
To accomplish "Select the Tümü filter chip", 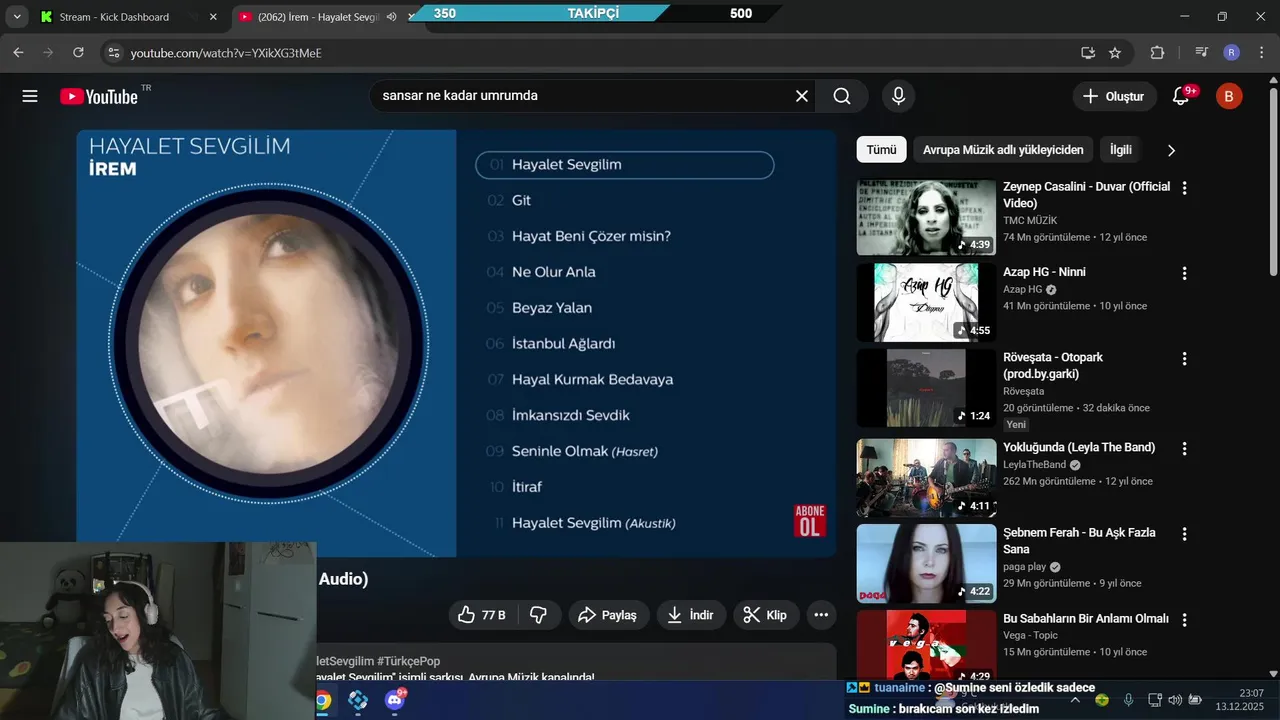I will pyautogui.click(x=881, y=150).
